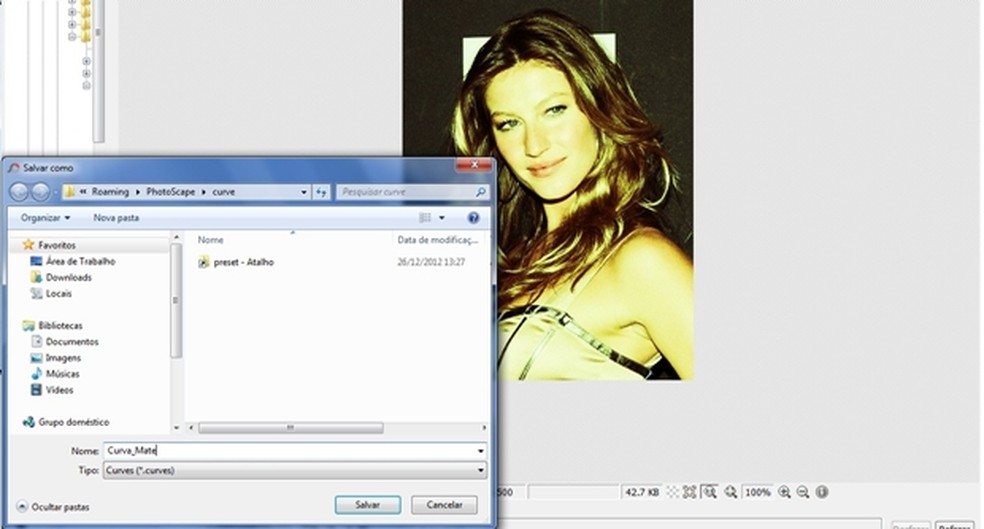This screenshot has height=529, width=984.
Task: Click the fit-to-screen icon in PhotoScape status bar
Action: [690, 492]
